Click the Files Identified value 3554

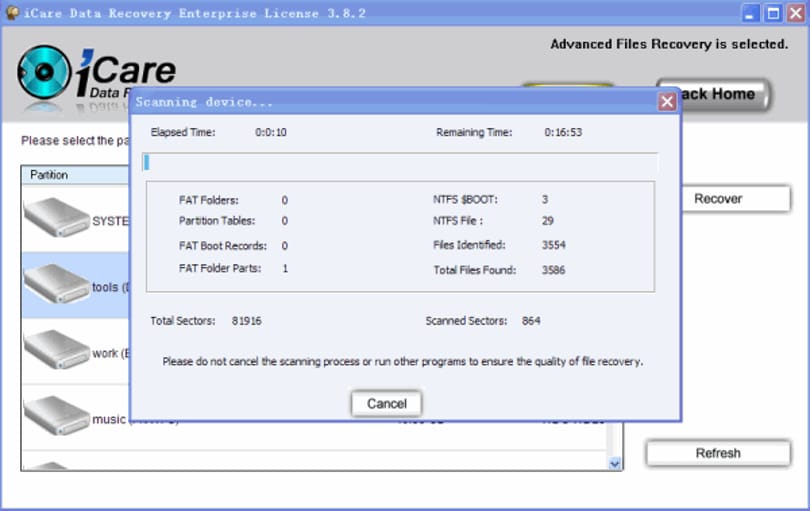tap(553, 245)
